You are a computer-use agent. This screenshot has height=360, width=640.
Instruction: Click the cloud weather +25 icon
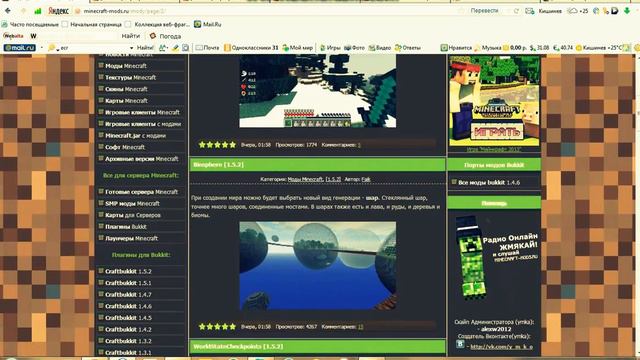[x=578, y=11]
